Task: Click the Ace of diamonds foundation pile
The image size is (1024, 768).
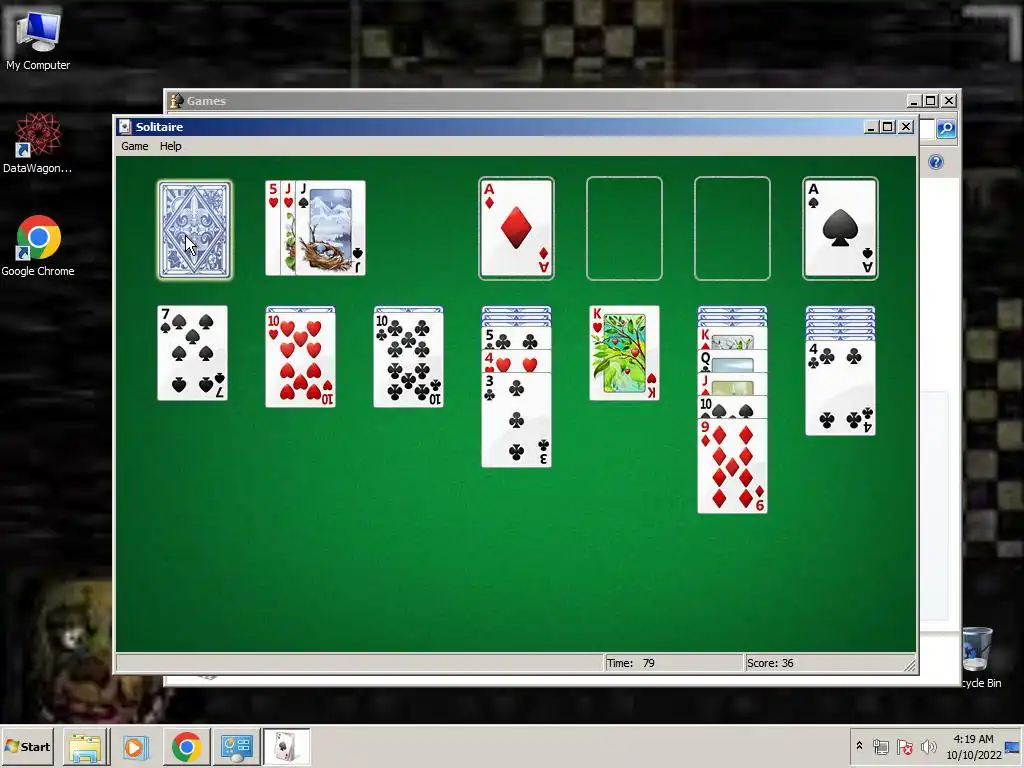Action: point(516,228)
